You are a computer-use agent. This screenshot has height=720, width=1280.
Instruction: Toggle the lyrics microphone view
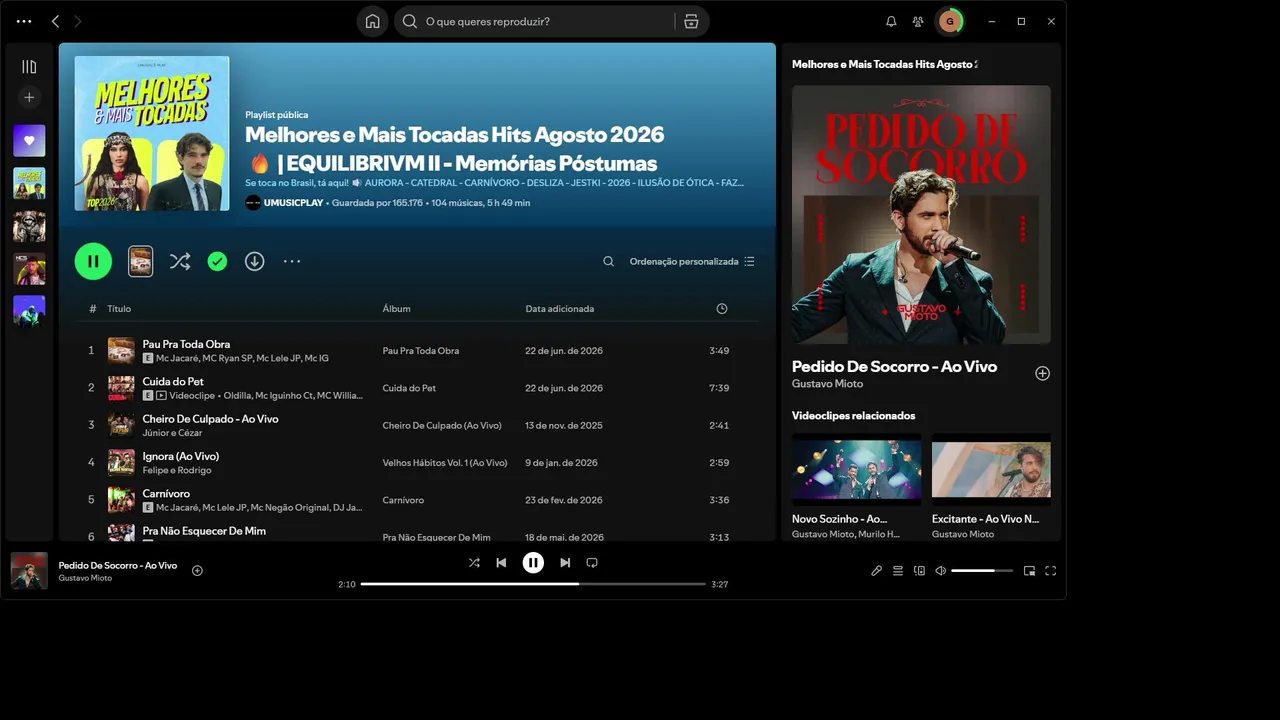(876, 571)
